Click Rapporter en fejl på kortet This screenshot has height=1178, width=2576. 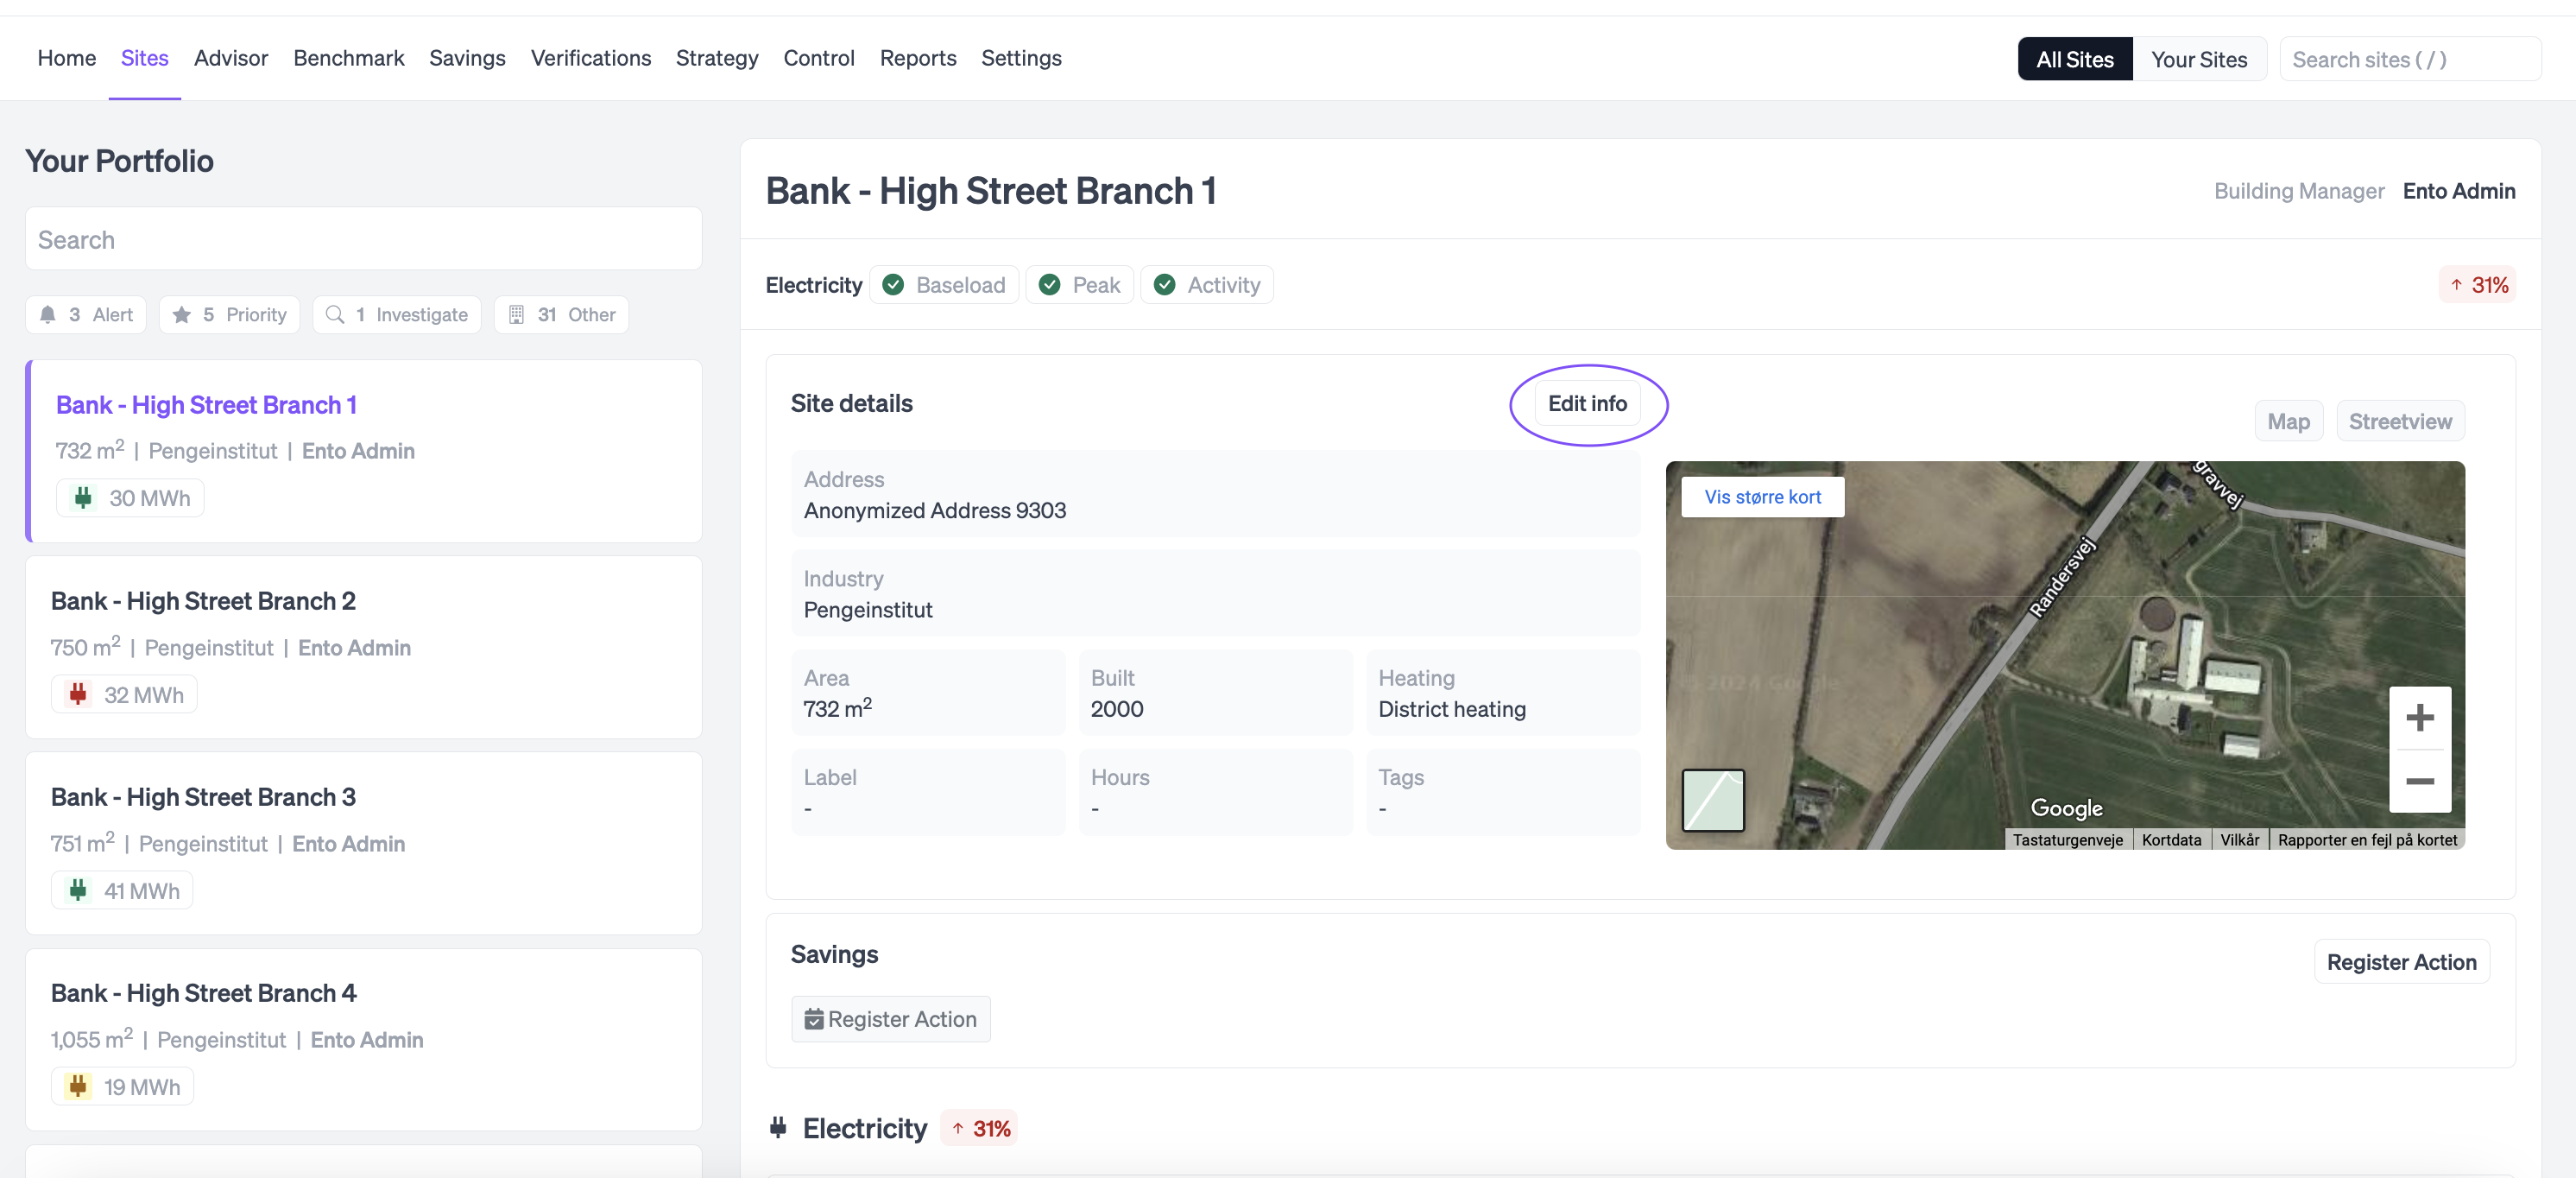[x=2367, y=840]
